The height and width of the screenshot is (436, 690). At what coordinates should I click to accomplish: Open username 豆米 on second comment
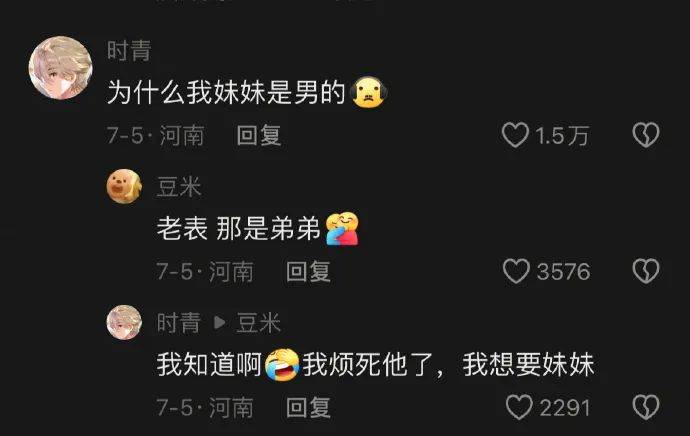click(179, 187)
